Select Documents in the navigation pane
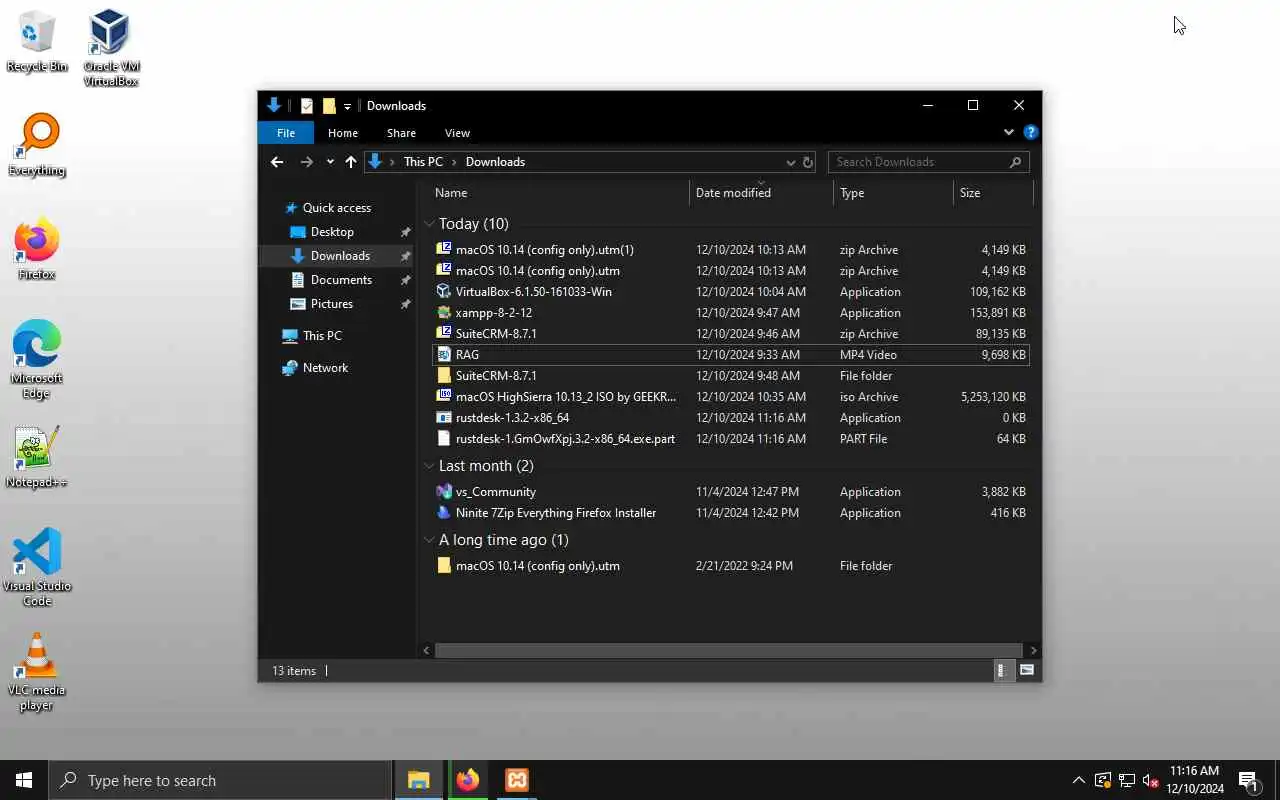This screenshot has height=800, width=1280. [x=341, y=280]
